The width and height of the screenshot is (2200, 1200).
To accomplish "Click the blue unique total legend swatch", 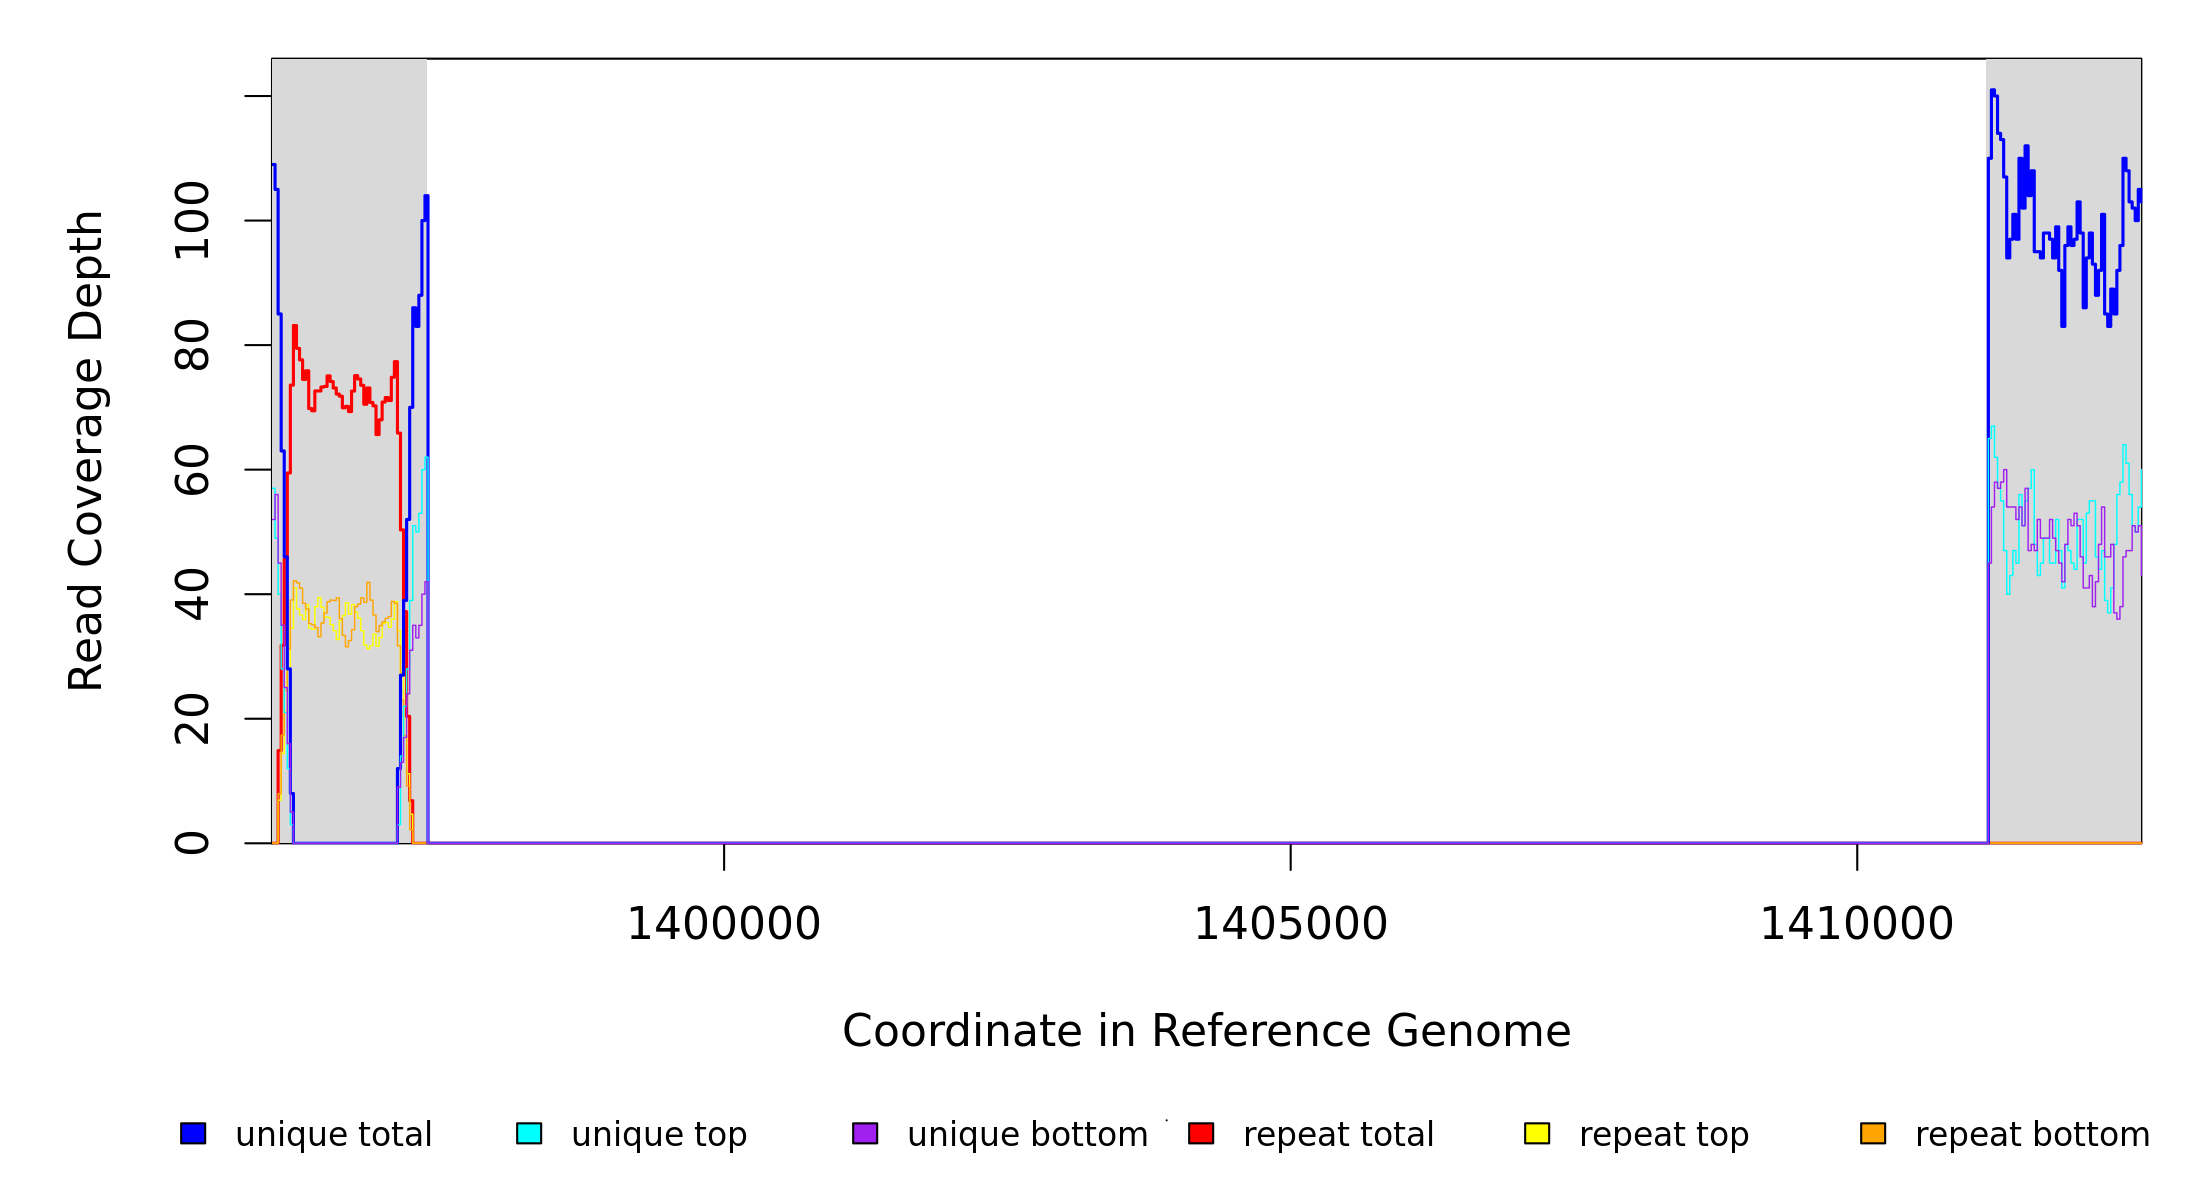I will point(193,1133).
